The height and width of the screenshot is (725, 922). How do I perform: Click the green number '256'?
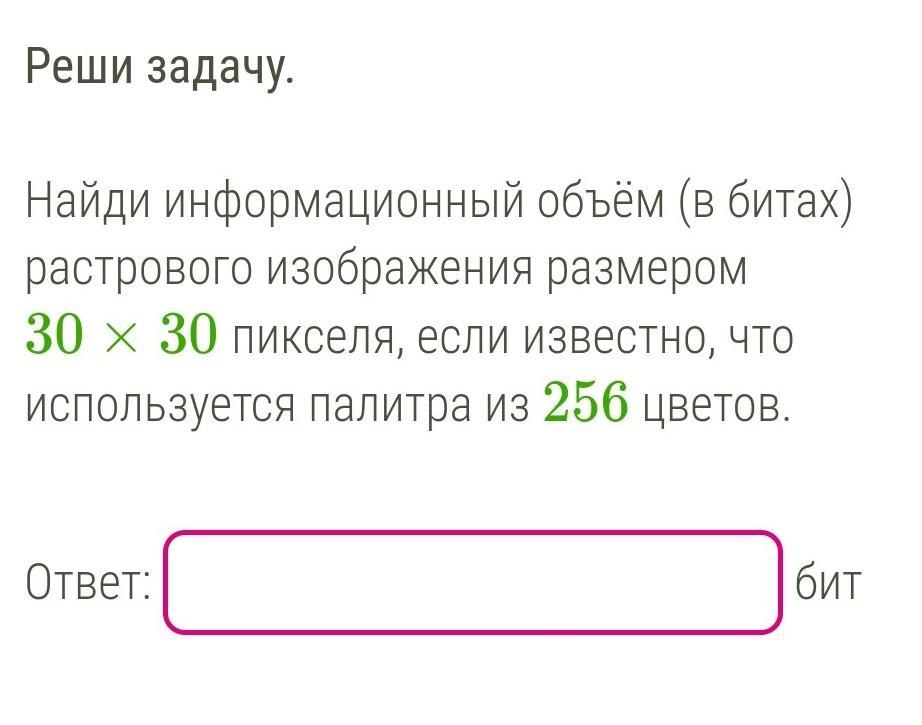pos(585,405)
